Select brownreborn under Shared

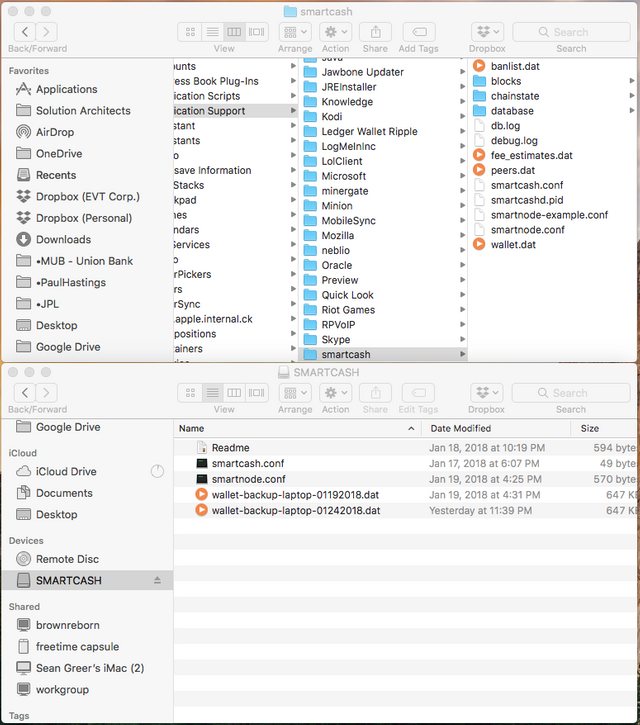click(68, 625)
